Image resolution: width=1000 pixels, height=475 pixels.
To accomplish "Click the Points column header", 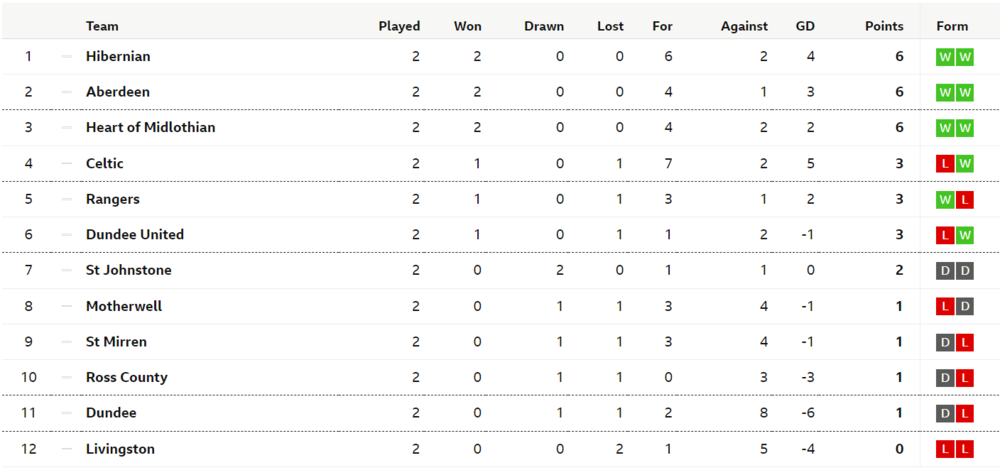I will [x=884, y=26].
